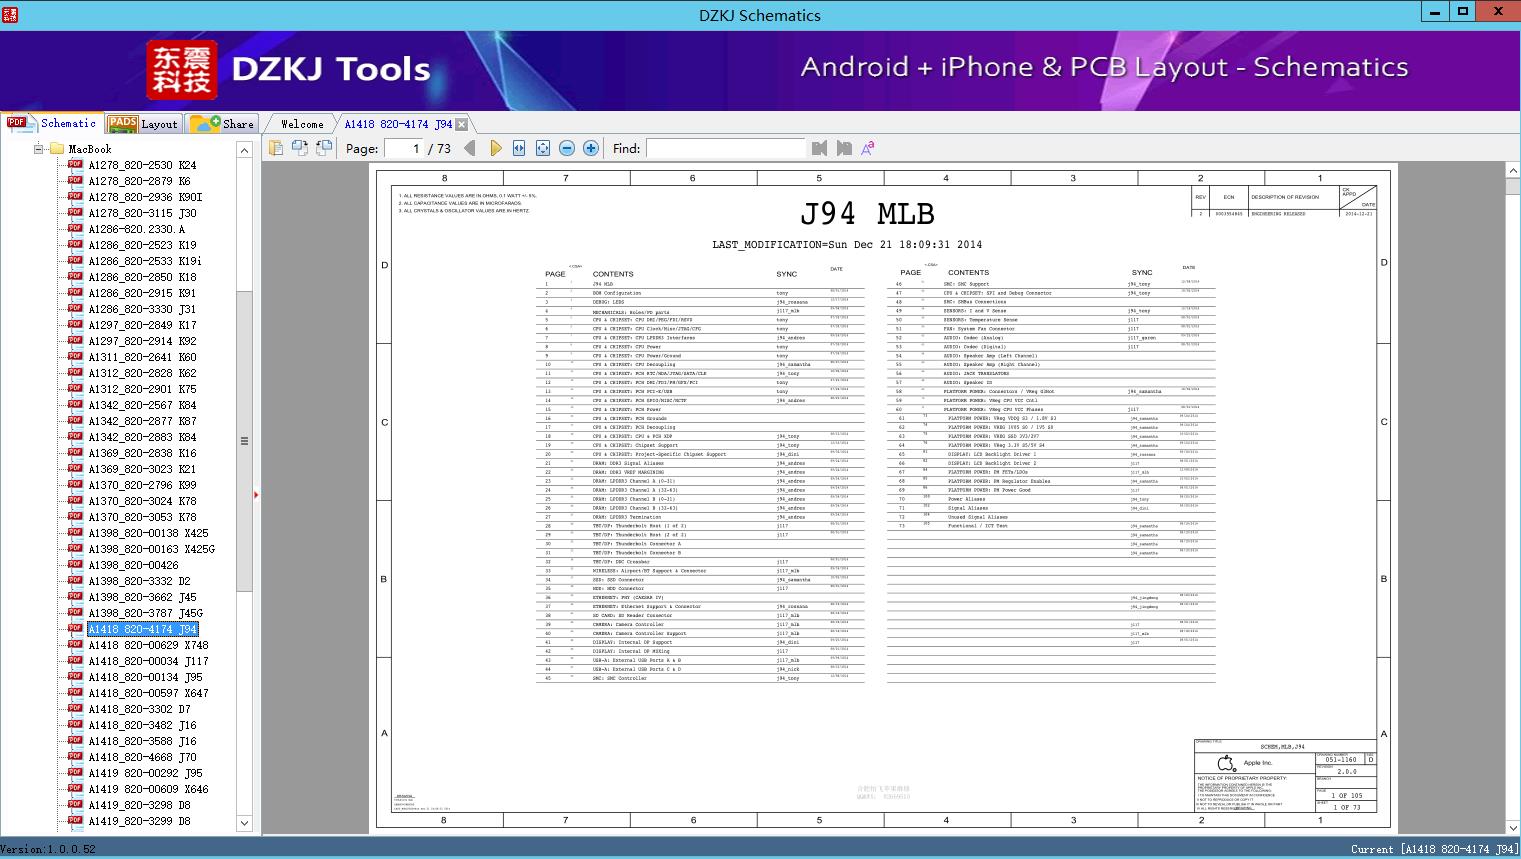Screen dimensions: 1521x859
Task: Open A1286-620.2330.A schematic
Action: pos(136,229)
